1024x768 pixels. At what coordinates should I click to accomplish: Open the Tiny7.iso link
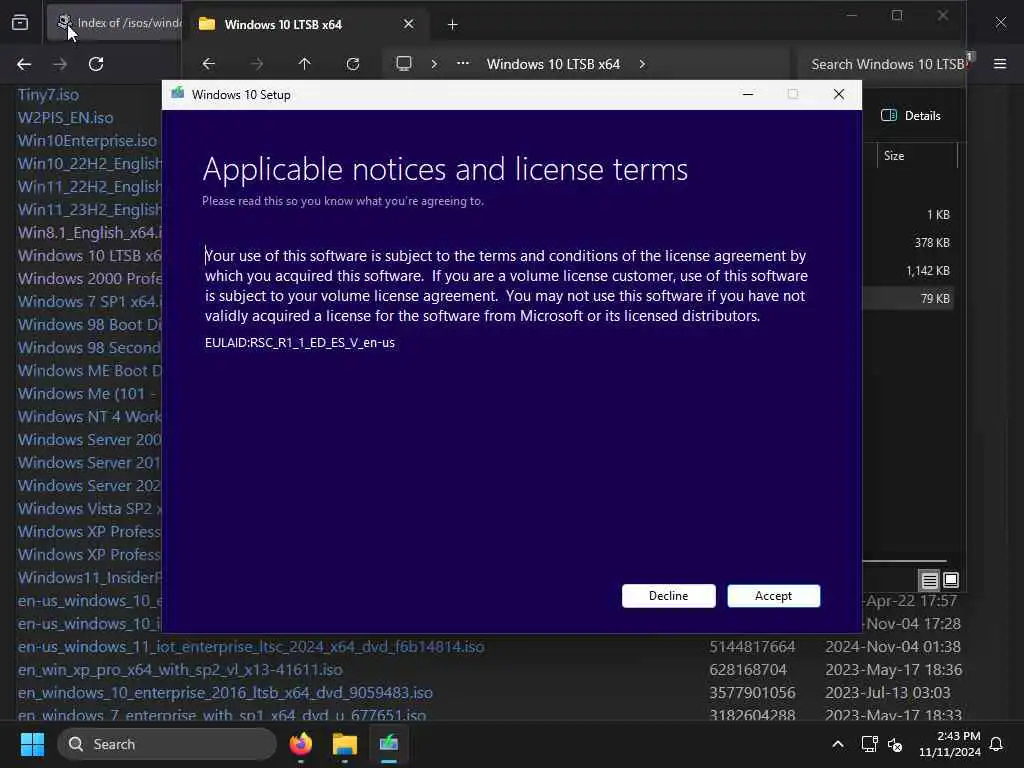point(48,95)
